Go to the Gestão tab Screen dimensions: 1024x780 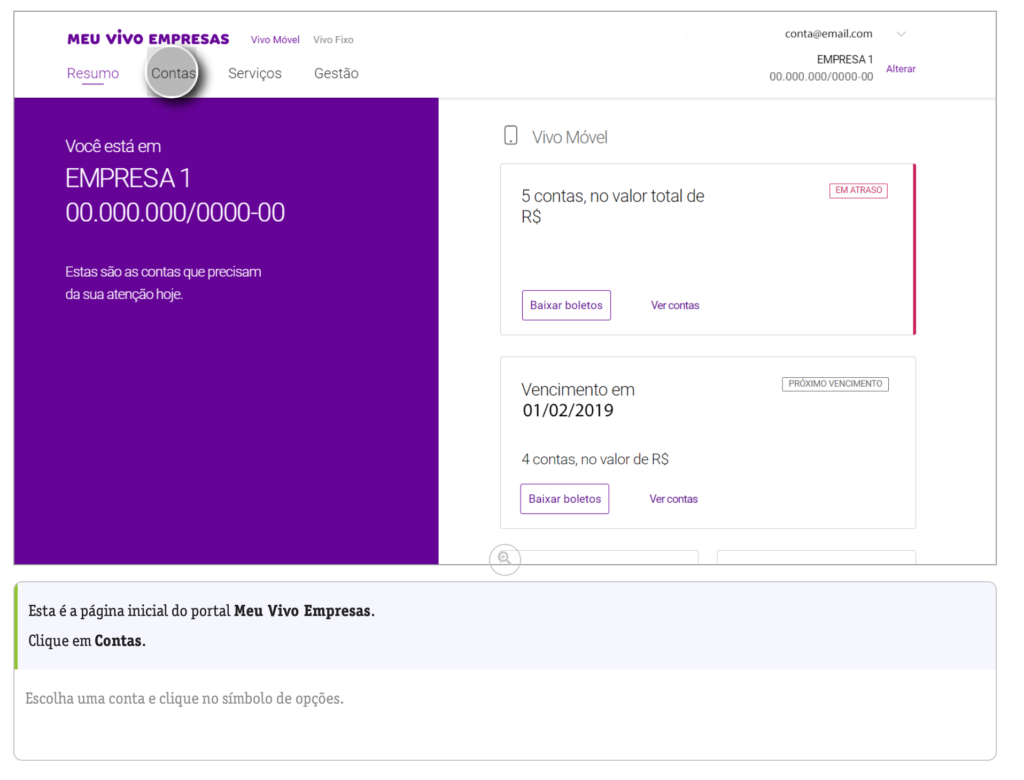click(336, 73)
